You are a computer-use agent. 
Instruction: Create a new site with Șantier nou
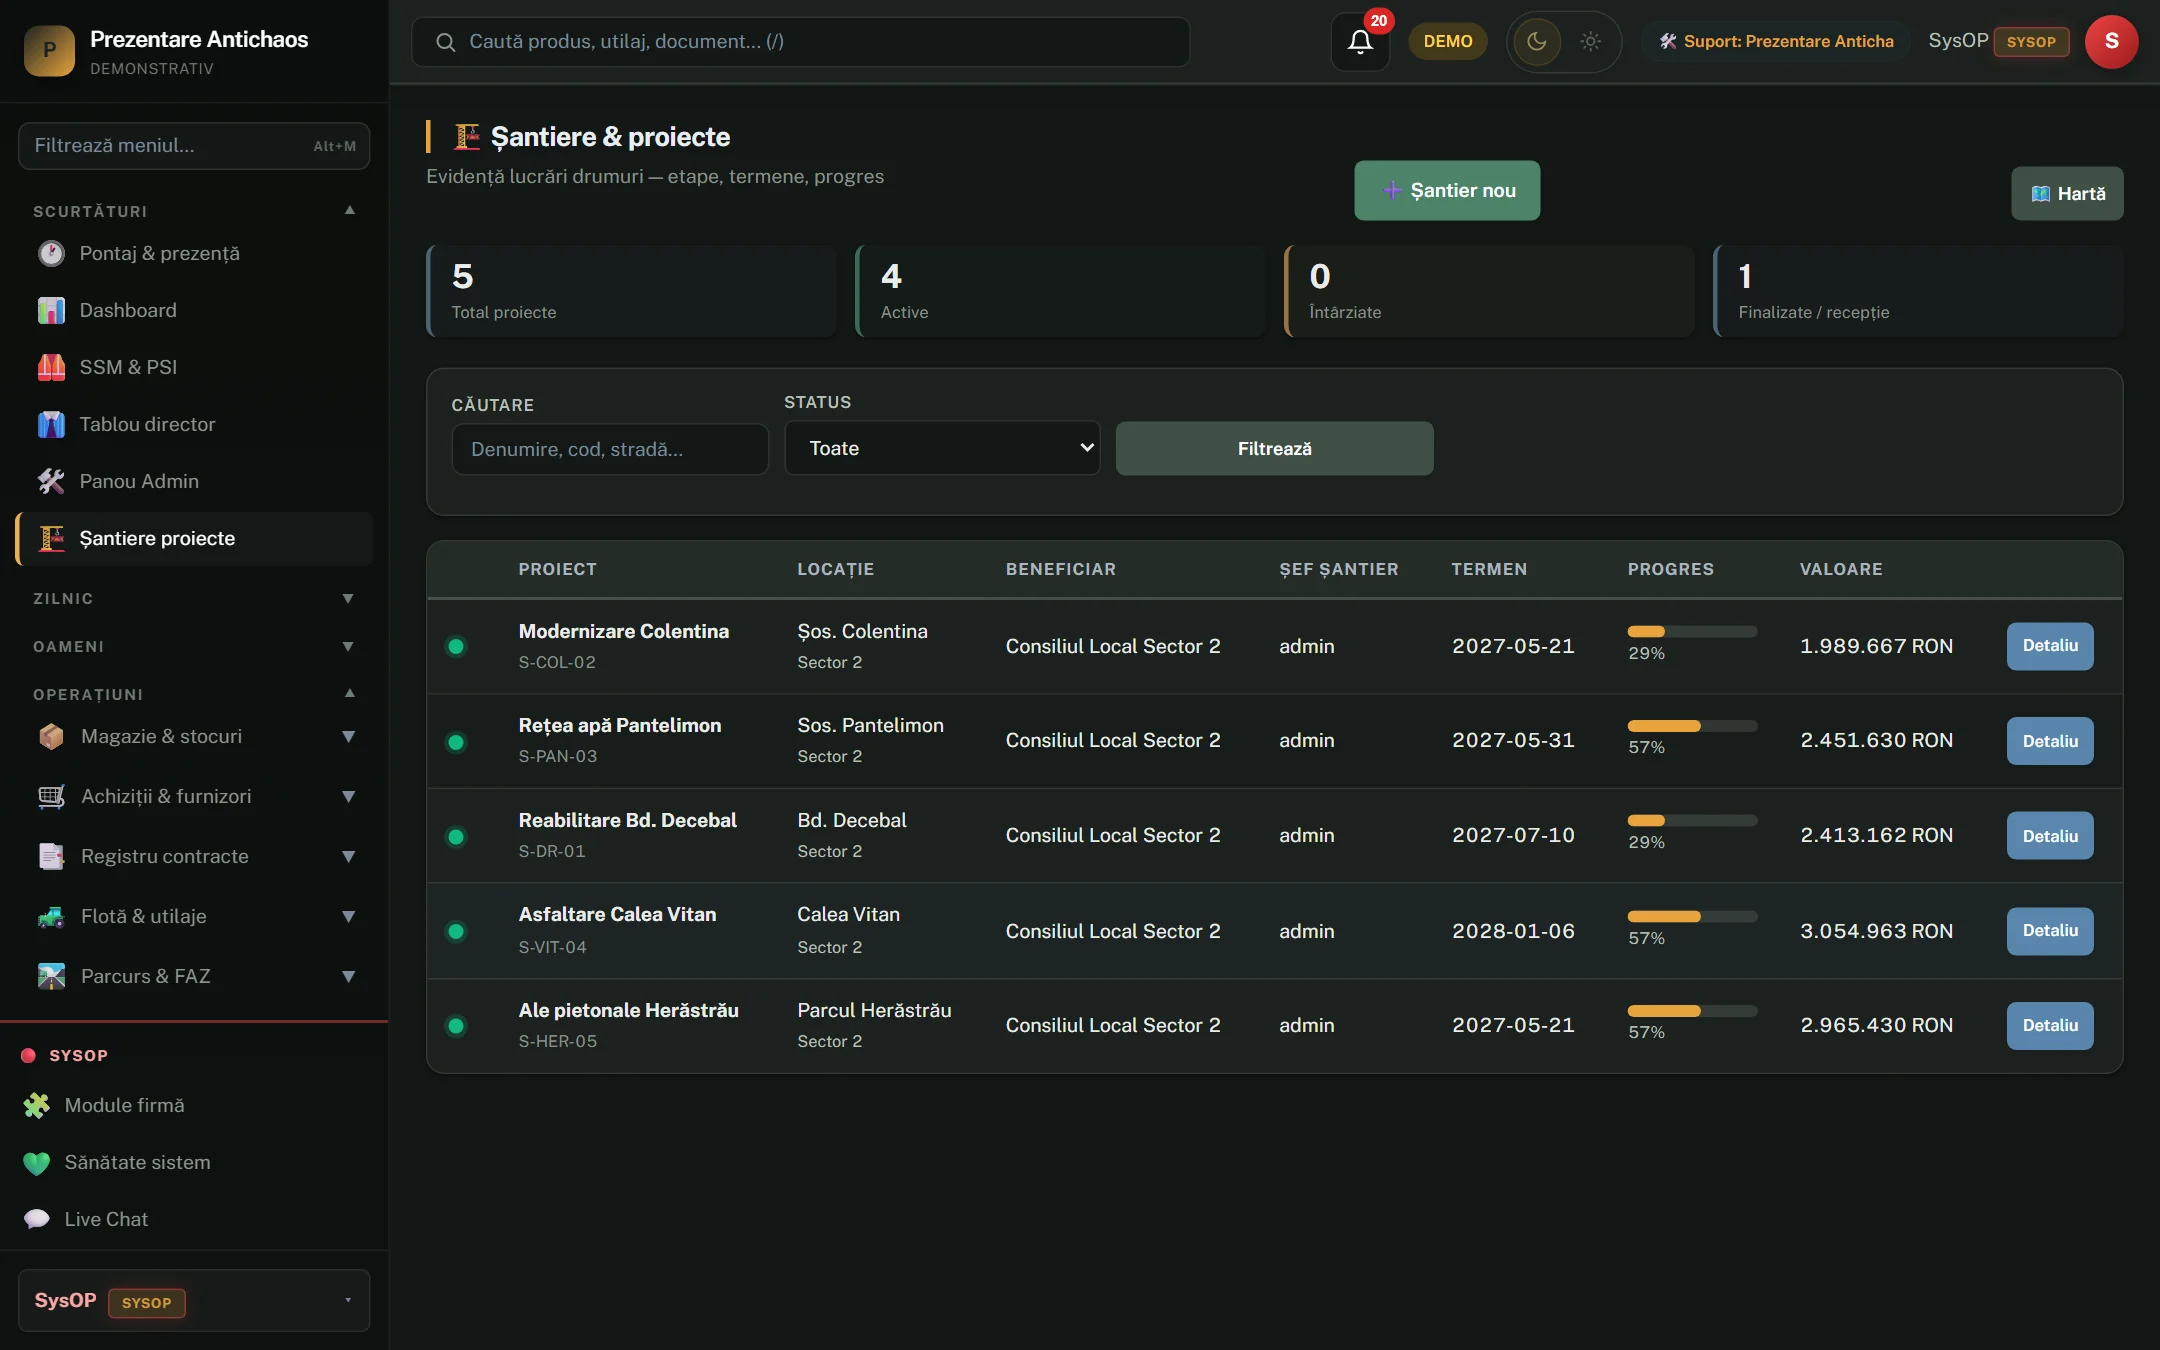(x=1447, y=191)
